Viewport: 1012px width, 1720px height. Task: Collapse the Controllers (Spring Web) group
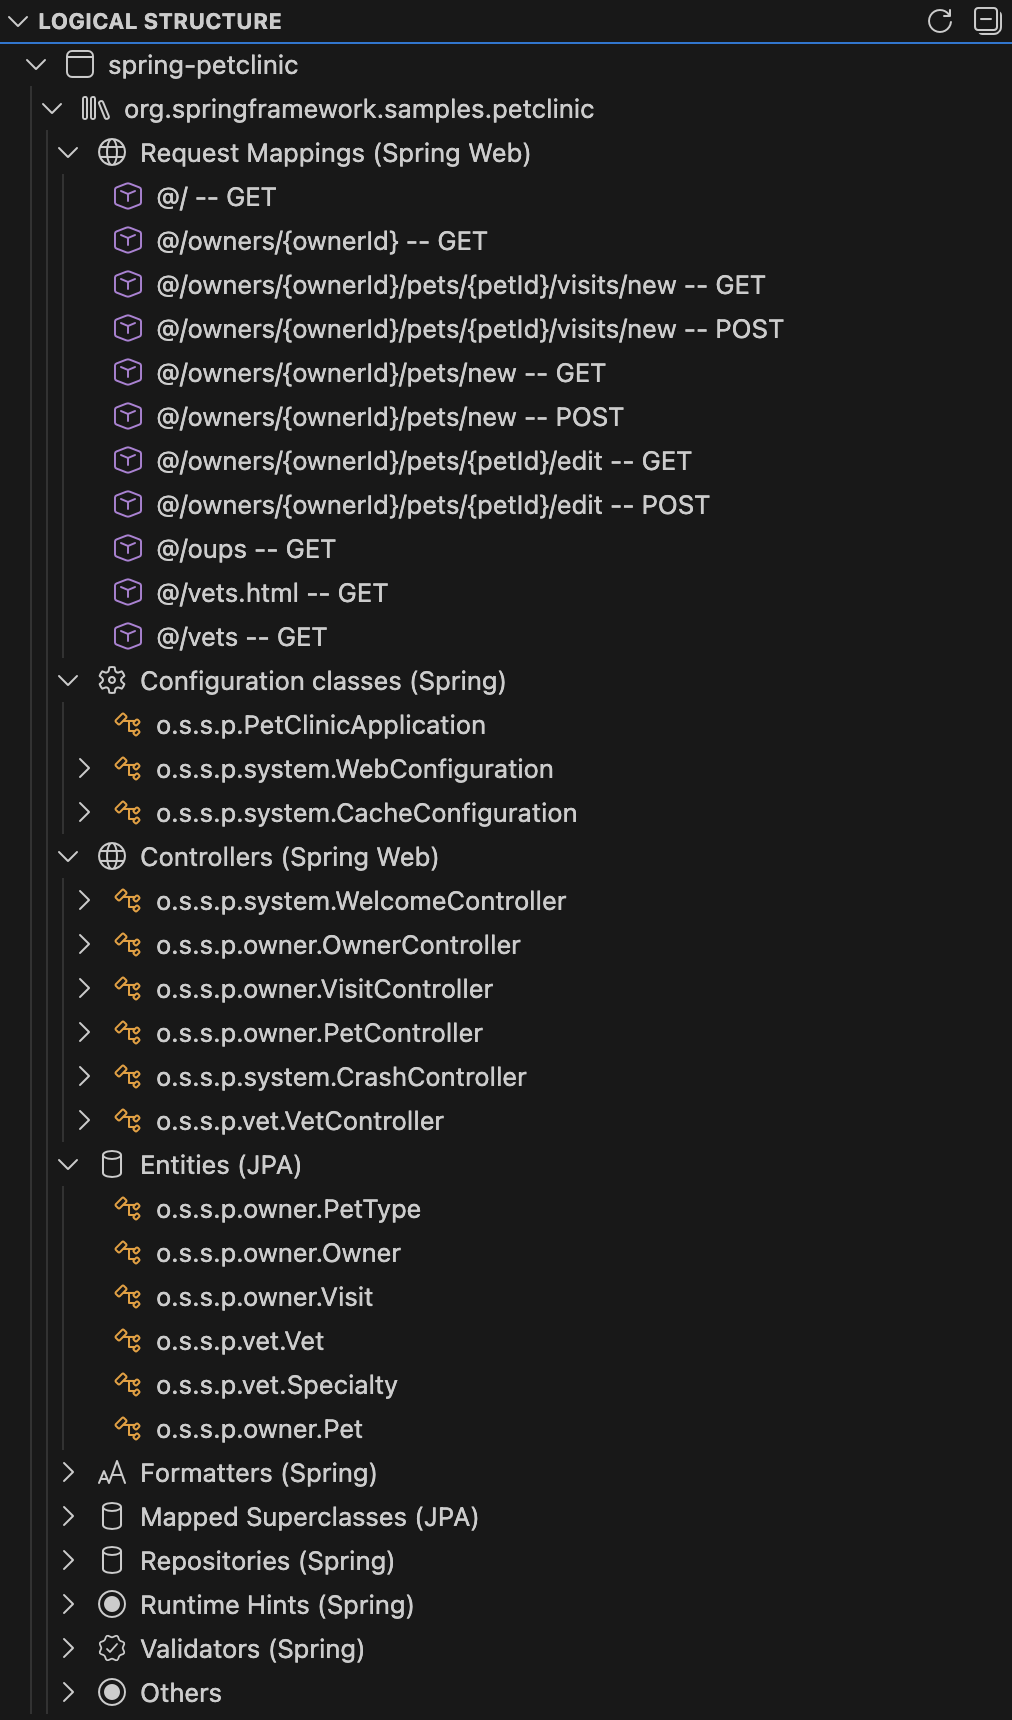[x=68, y=857]
